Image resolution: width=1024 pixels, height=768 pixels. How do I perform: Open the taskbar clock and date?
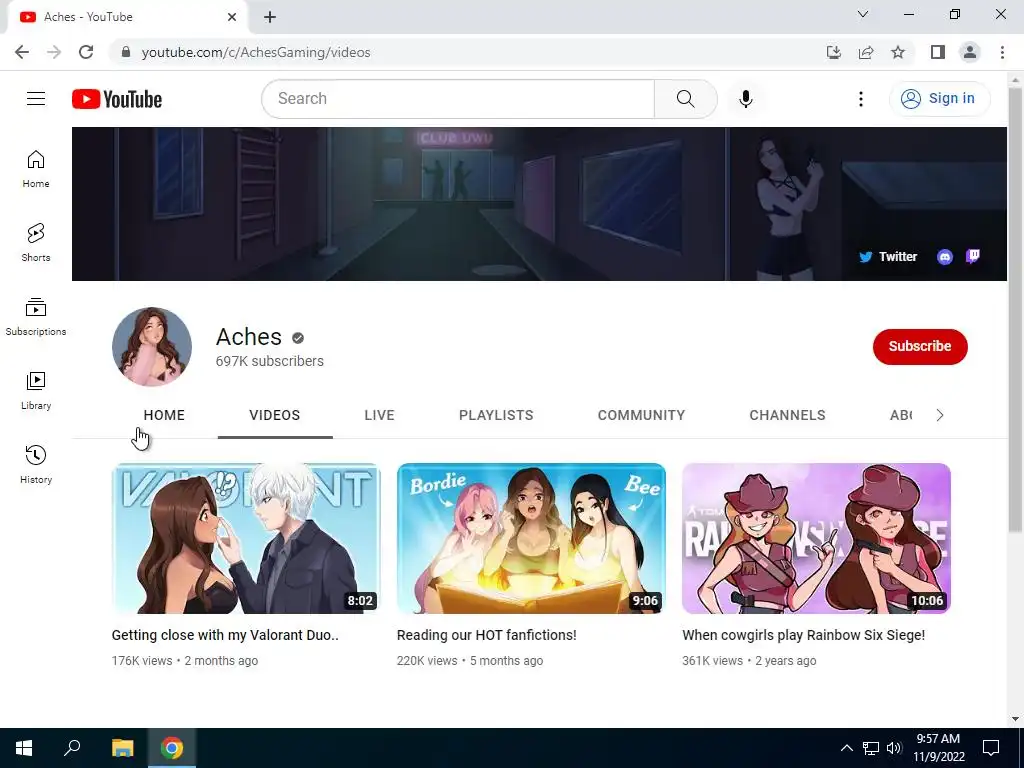[x=938, y=748]
